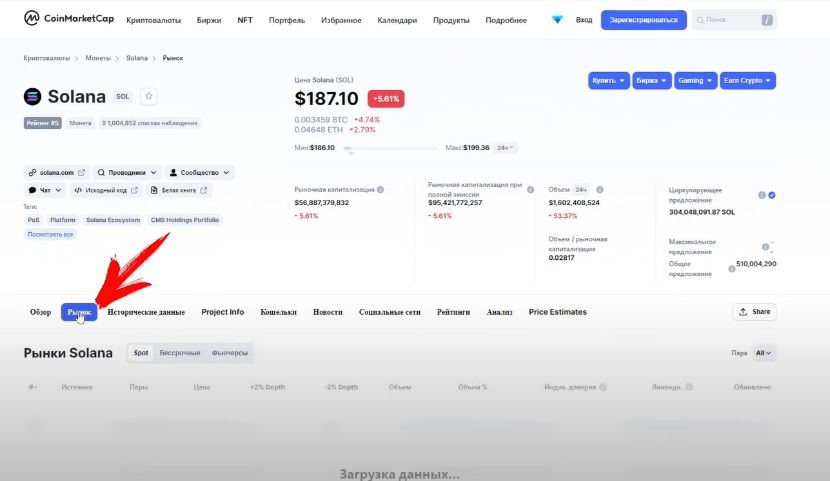Open info icon beside Ликвидн. column
Viewport: 830px width, 481px height.
689,387
